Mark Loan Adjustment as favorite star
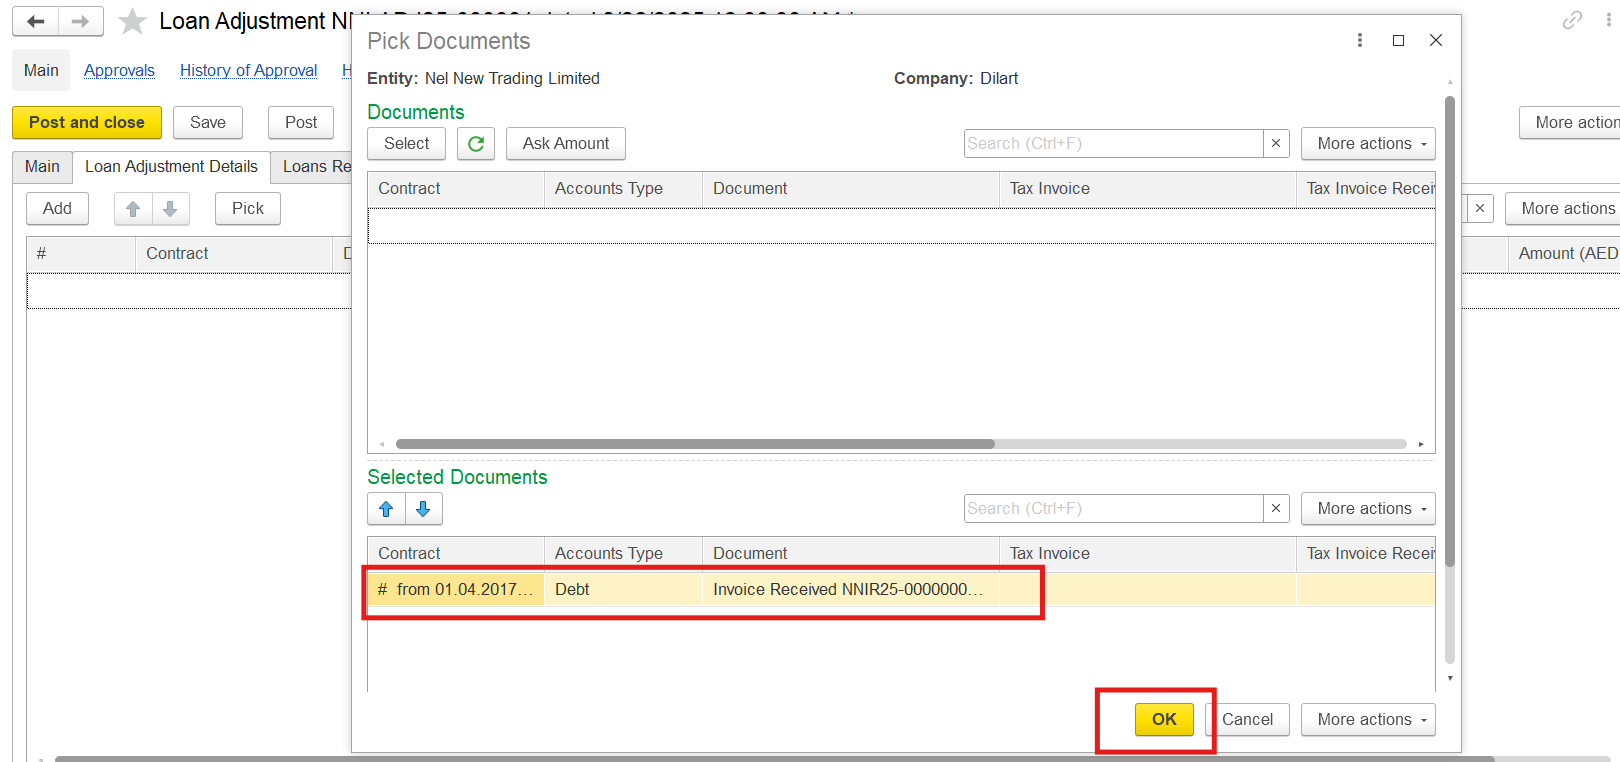The width and height of the screenshot is (1620, 762). pyautogui.click(x=132, y=22)
